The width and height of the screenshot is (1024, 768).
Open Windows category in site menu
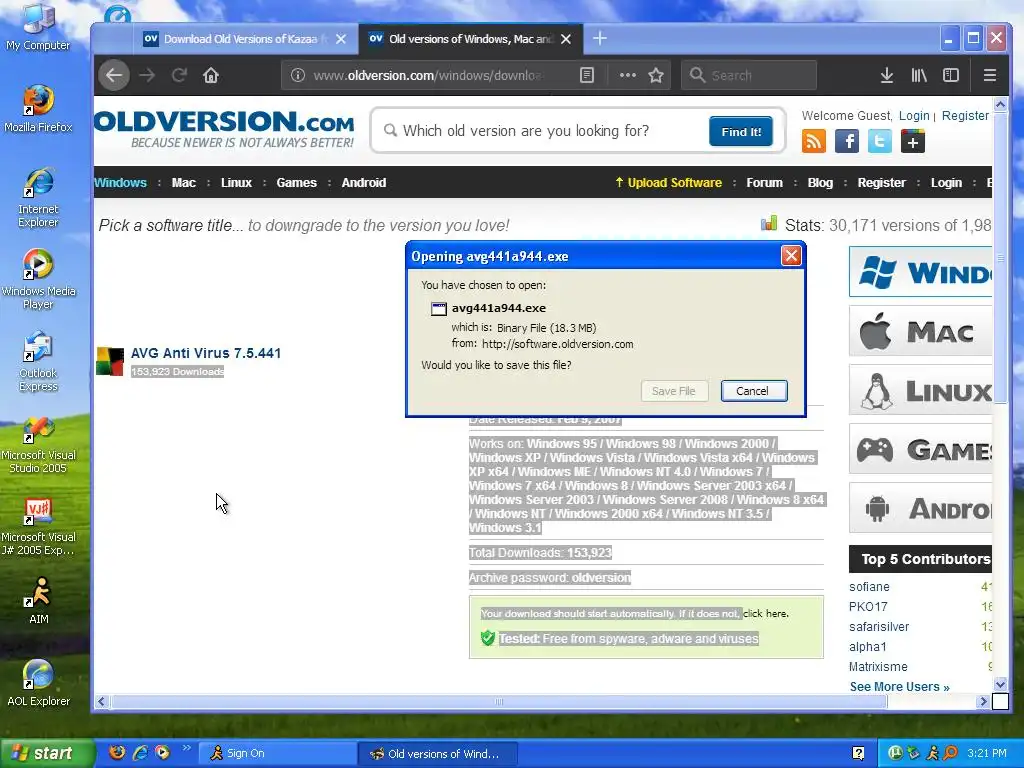120,183
